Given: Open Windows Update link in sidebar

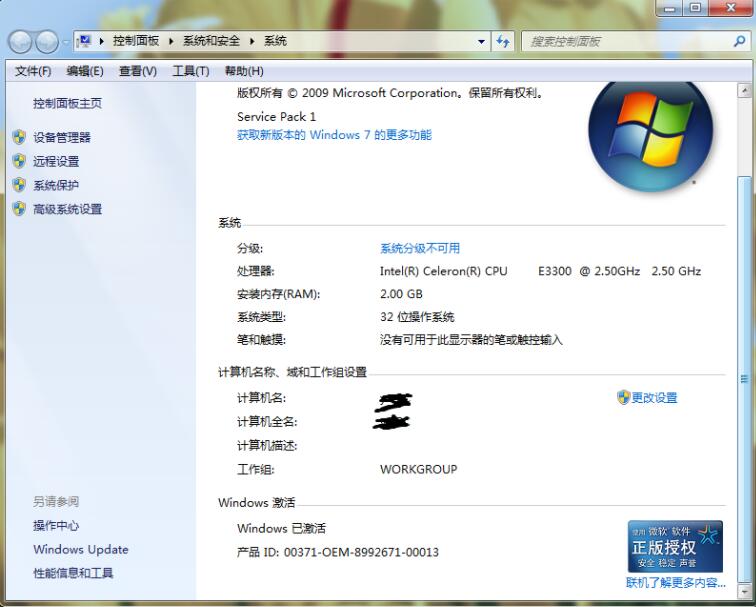Looking at the screenshot, I should click(x=81, y=550).
